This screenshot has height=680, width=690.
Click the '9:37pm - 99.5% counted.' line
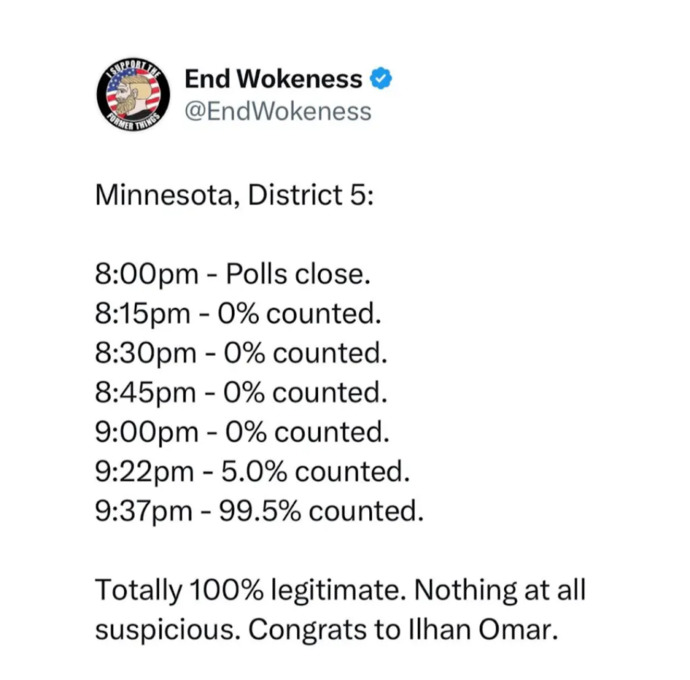[x=259, y=511]
